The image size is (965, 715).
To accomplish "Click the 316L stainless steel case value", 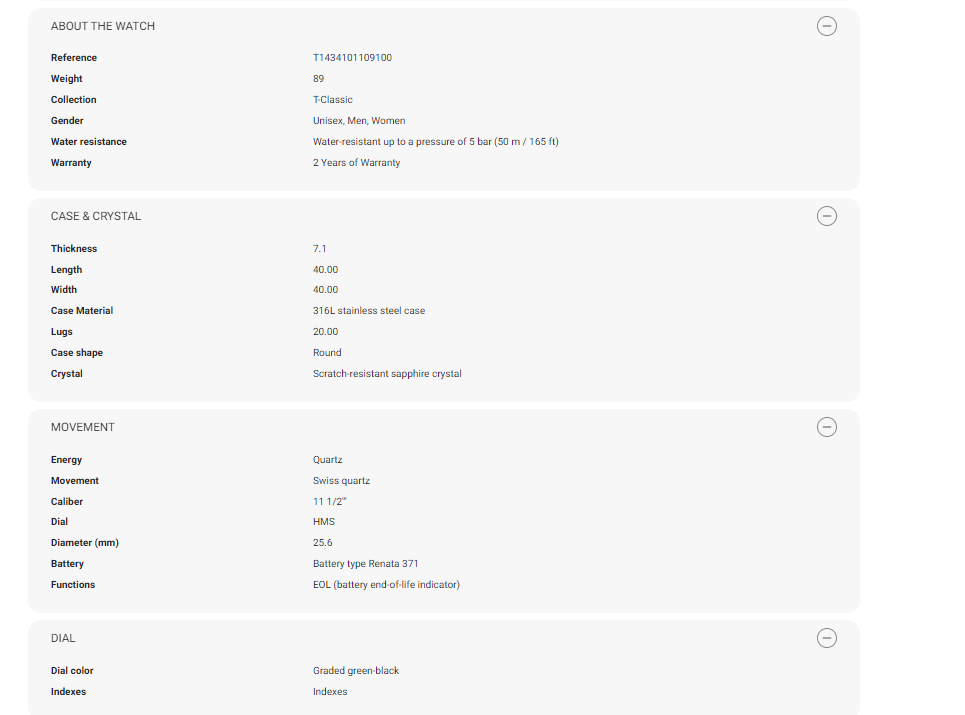I will click(369, 311).
